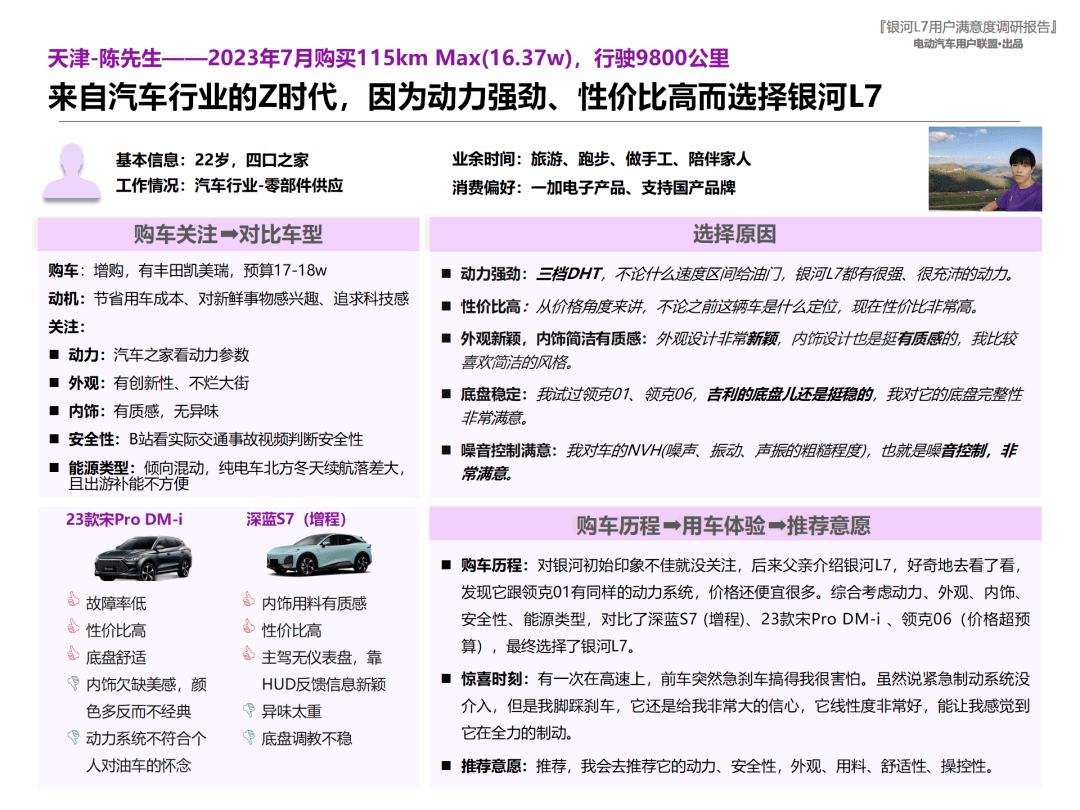This screenshot has height=810, width=1080.
Task: Select the 消费偏好：一加电子产品 line
Action: [x=594, y=187]
